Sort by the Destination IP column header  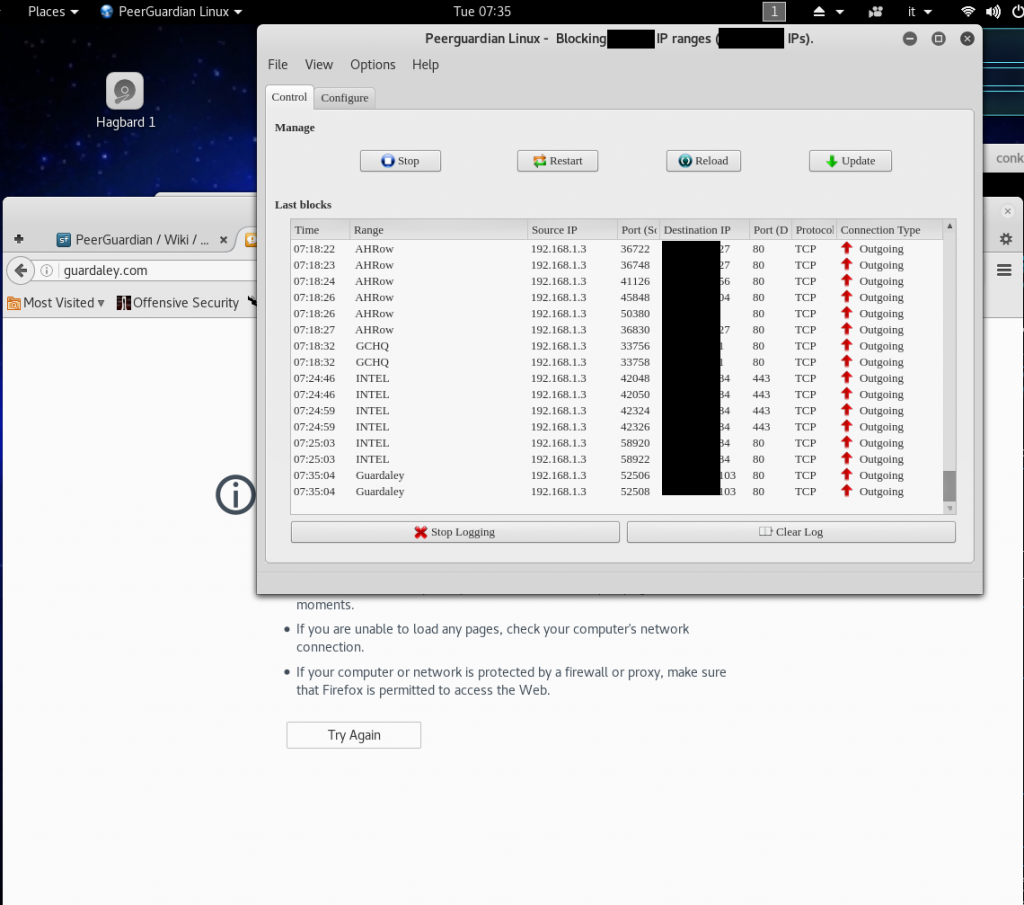click(x=705, y=230)
